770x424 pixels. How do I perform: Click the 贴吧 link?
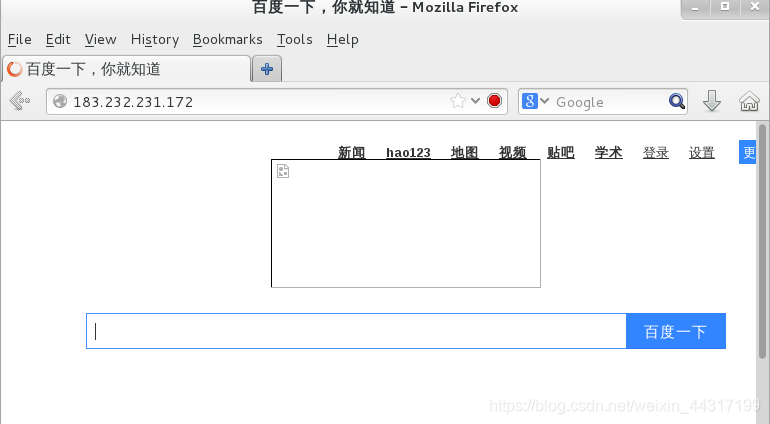pyautogui.click(x=561, y=152)
